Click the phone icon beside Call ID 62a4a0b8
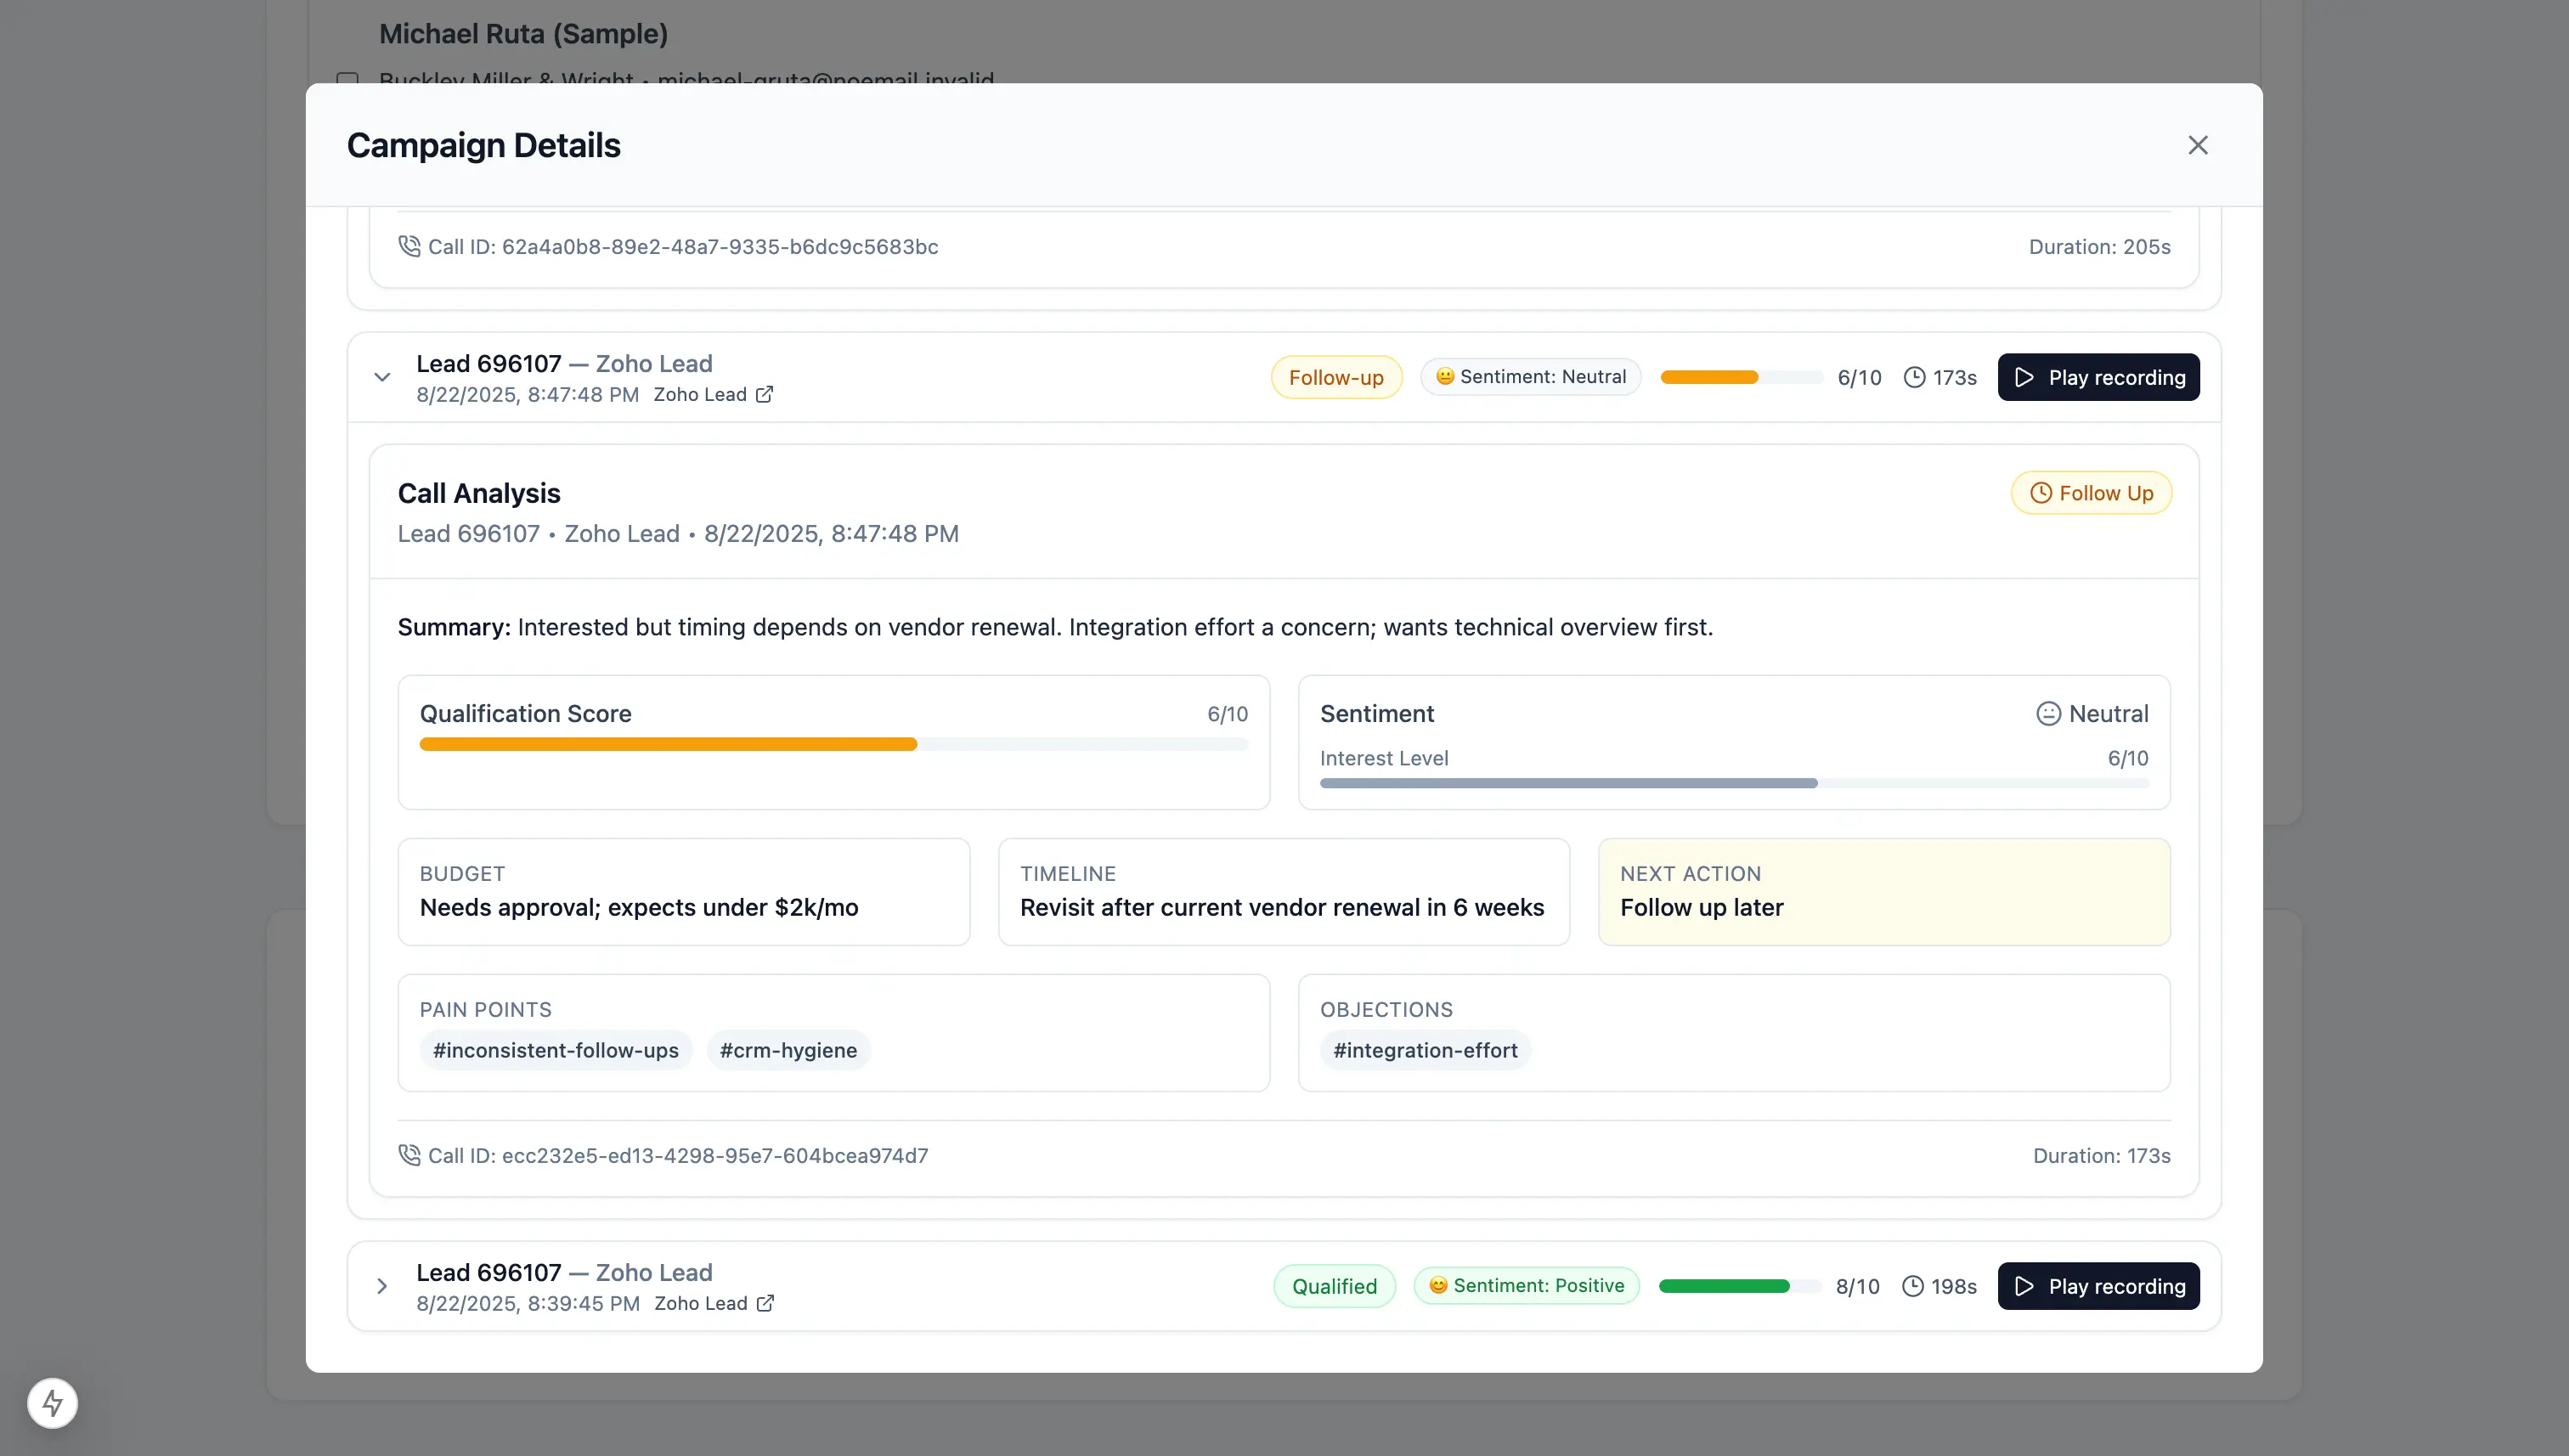Image resolution: width=2569 pixels, height=1456 pixels. 409,246
